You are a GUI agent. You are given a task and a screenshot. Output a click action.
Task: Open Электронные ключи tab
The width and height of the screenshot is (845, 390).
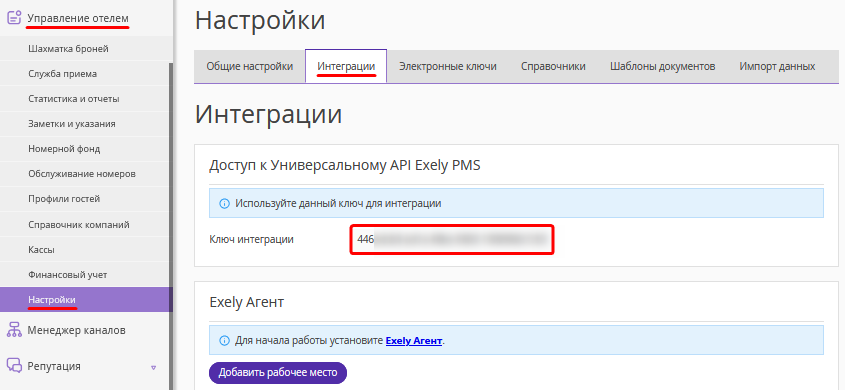(x=447, y=66)
